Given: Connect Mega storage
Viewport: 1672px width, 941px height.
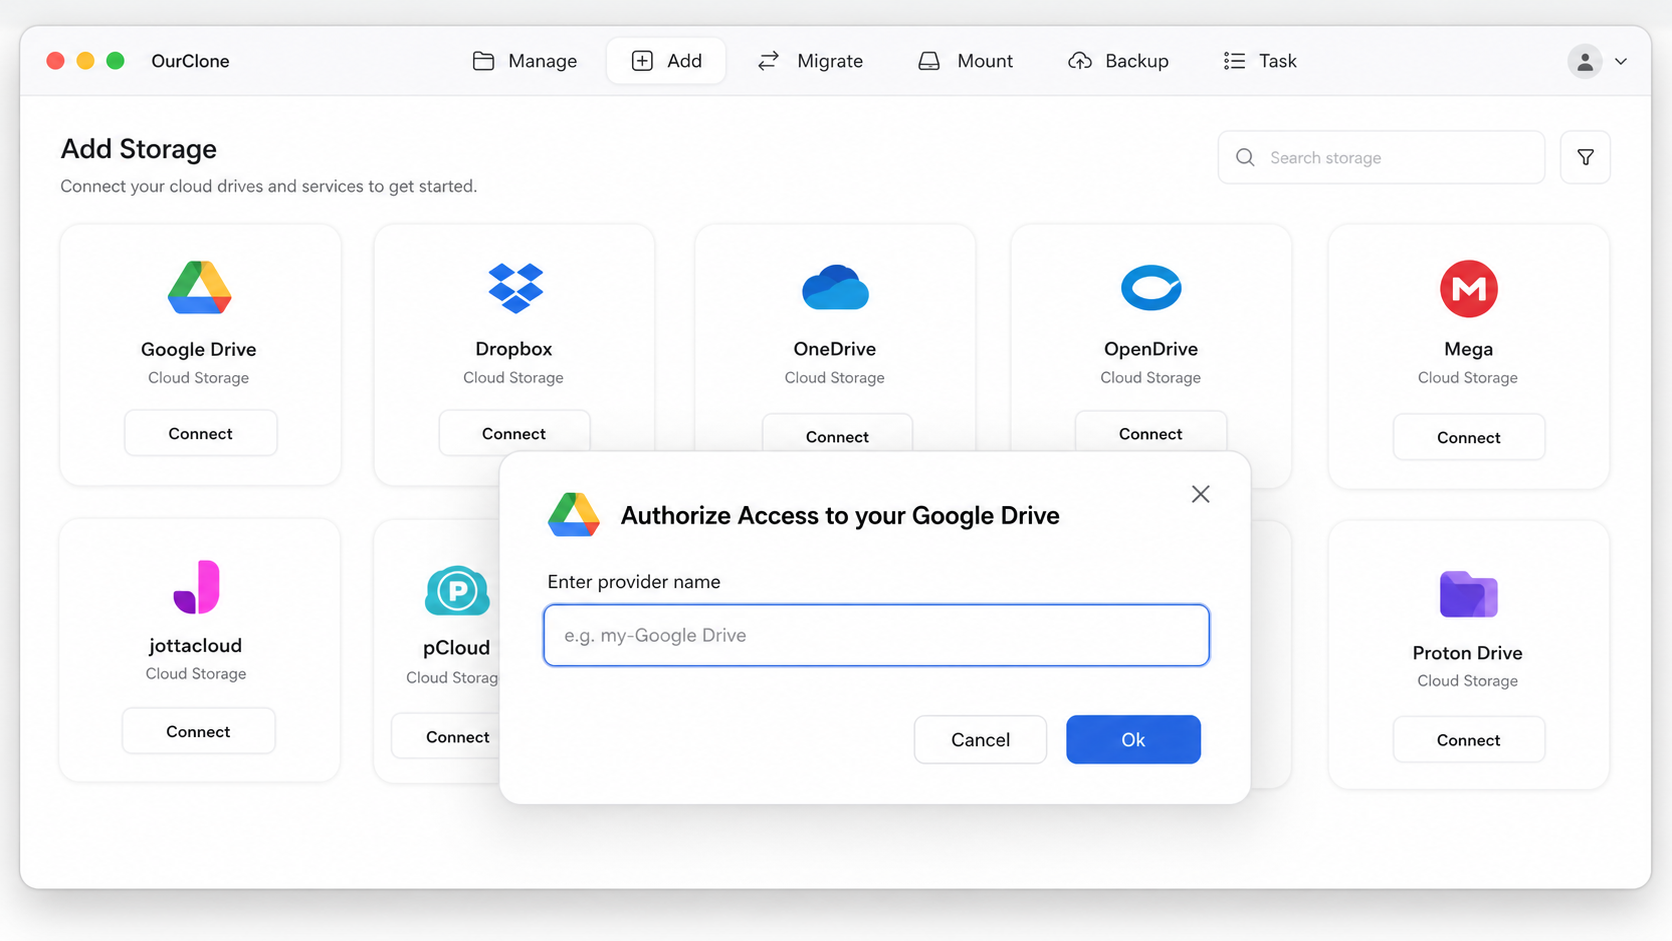Looking at the screenshot, I should [1469, 437].
